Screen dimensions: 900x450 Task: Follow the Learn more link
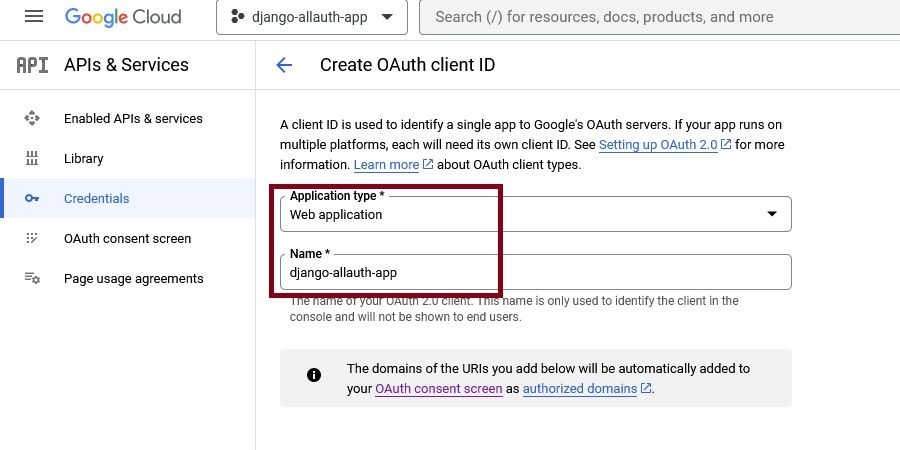coord(386,164)
